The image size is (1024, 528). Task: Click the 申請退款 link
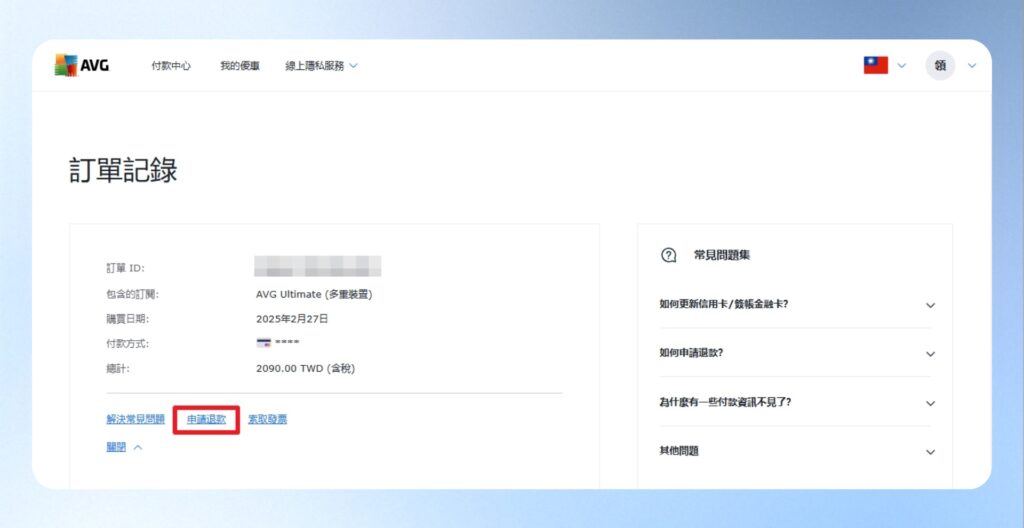pyautogui.click(x=206, y=420)
